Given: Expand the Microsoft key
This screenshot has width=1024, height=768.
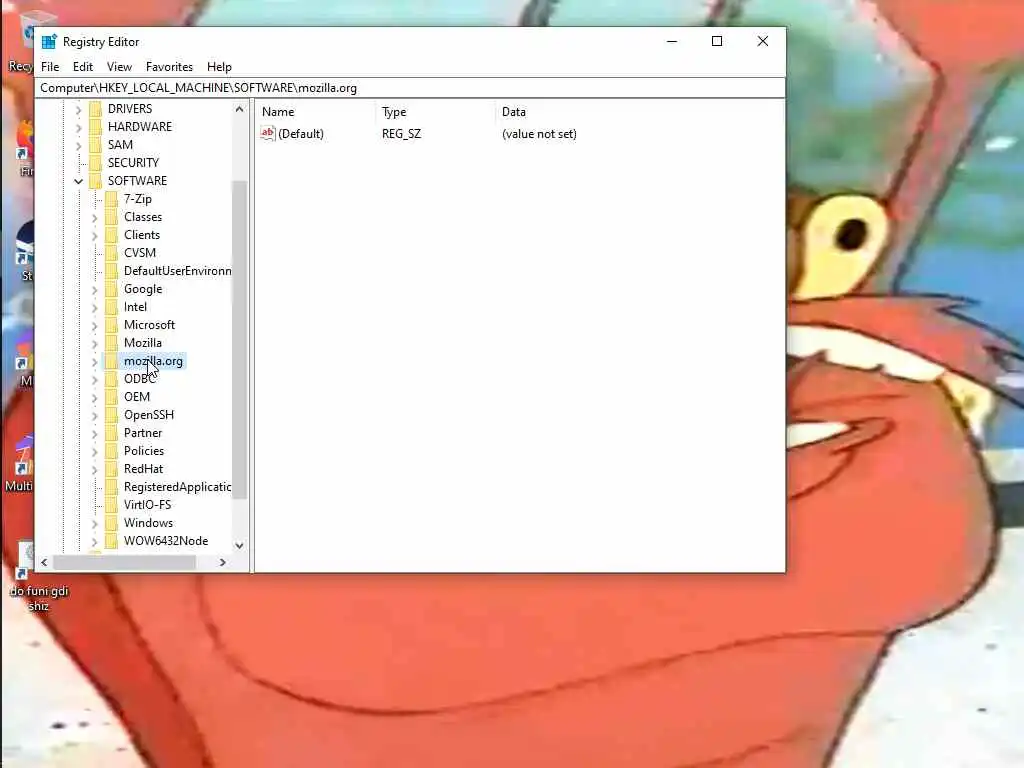Looking at the screenshot, I should click(95, 325).
